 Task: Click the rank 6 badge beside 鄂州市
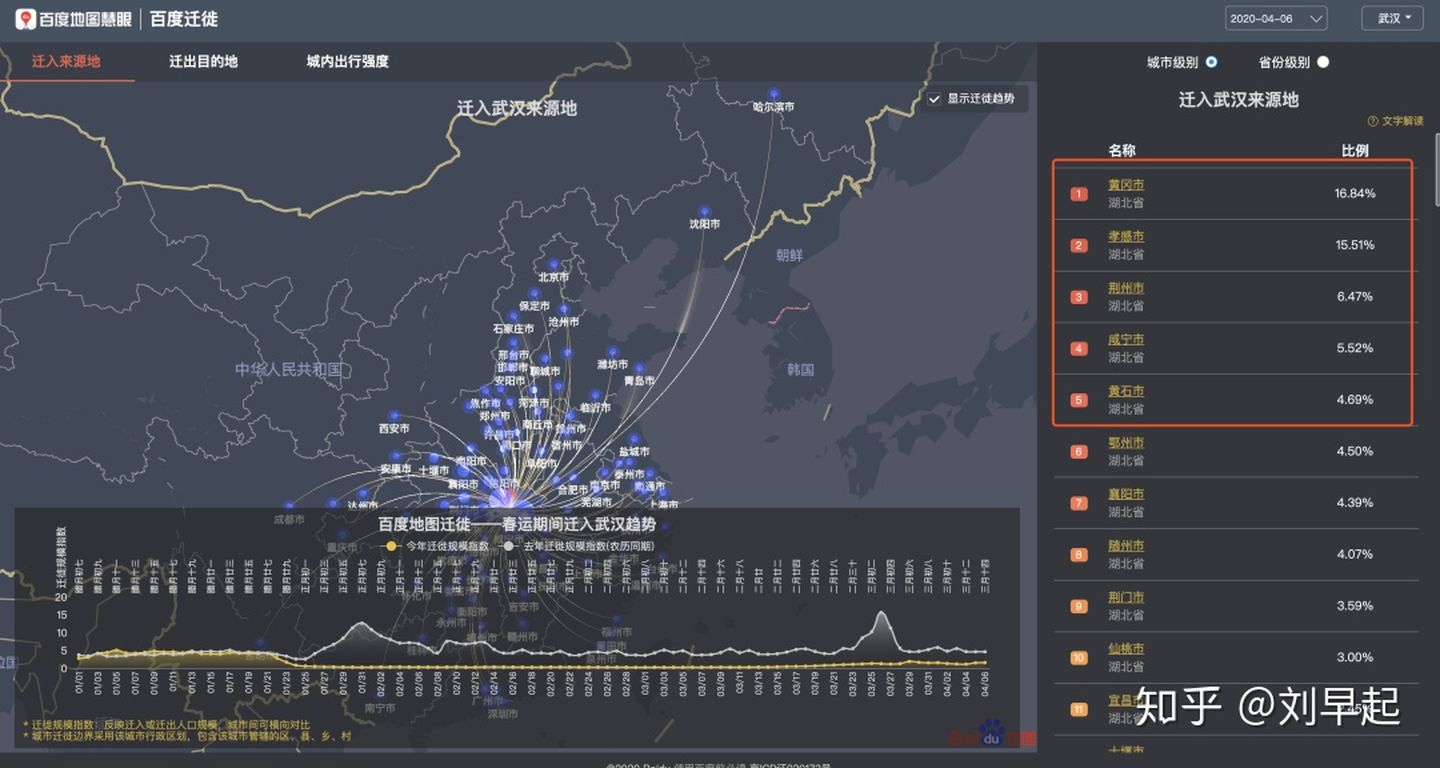click(1079, 452)
